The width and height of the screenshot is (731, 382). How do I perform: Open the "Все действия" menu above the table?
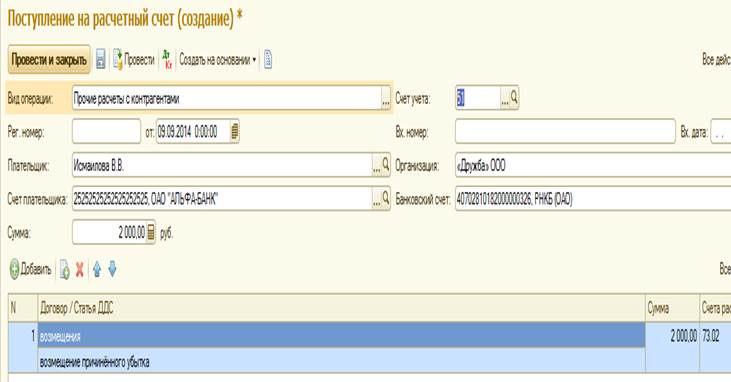(x=725, y=269)
